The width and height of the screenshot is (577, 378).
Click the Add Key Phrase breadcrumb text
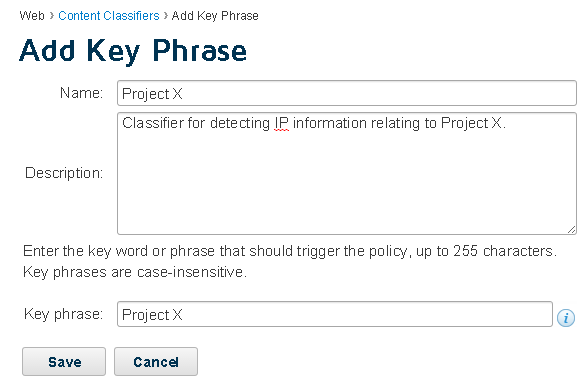click(x=215, y=16)
